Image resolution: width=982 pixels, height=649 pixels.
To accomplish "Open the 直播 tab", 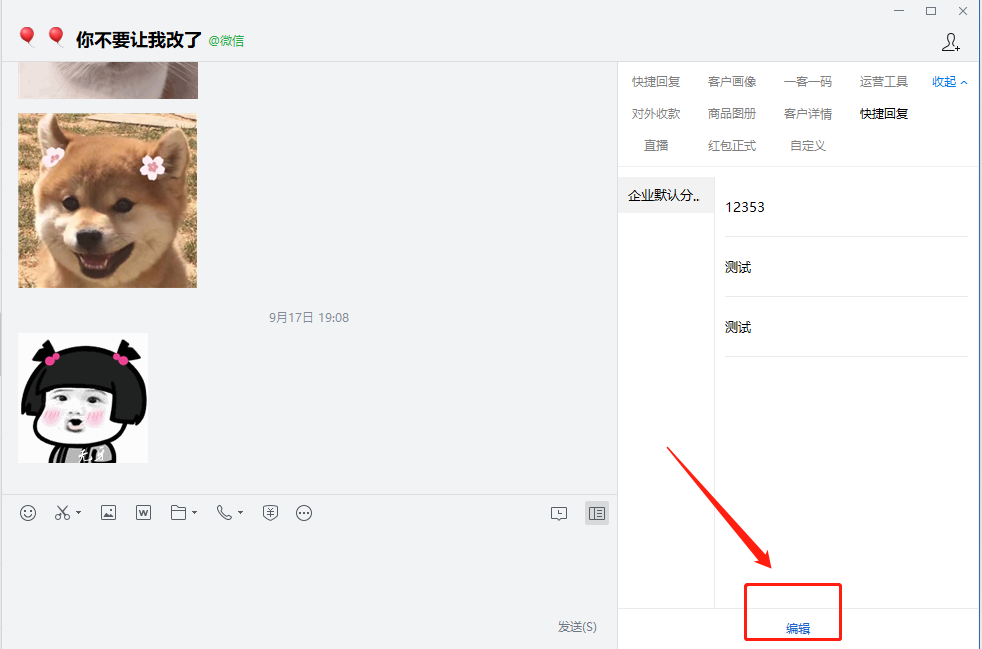I will pyautogui.click(x=656, y=145).
